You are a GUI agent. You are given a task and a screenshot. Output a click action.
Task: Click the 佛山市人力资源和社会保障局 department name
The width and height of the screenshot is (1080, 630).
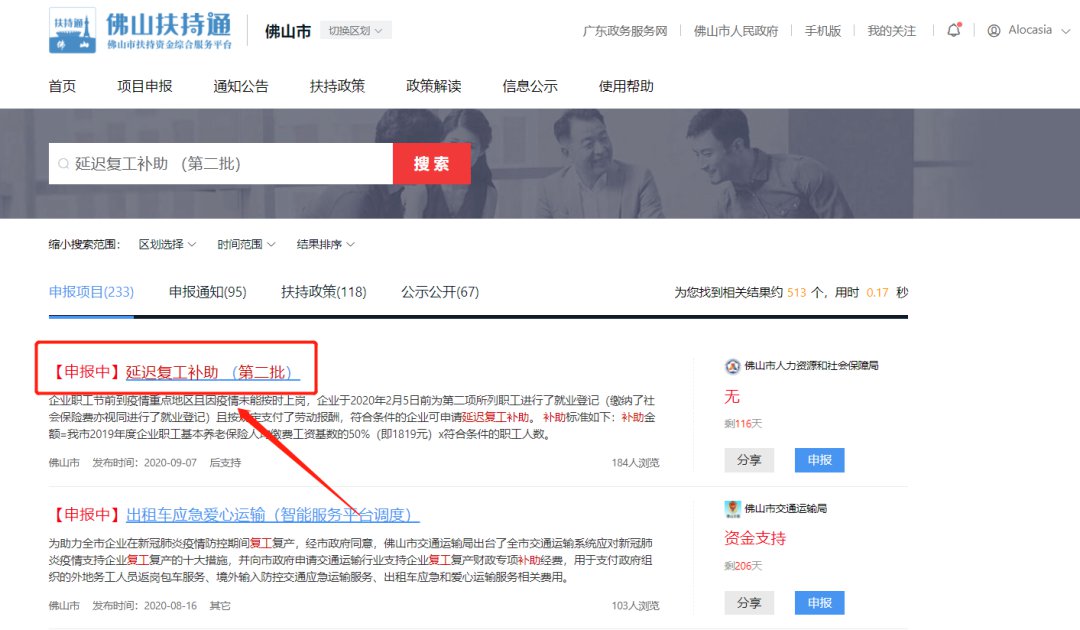click(x=811, y=366)
